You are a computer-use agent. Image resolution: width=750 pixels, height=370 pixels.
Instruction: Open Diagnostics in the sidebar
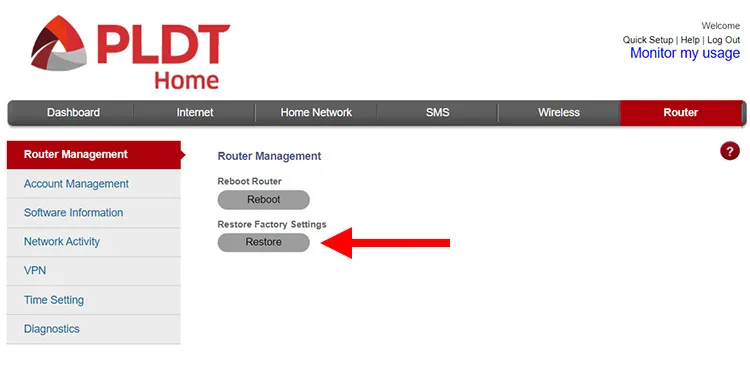click(94, 329)
